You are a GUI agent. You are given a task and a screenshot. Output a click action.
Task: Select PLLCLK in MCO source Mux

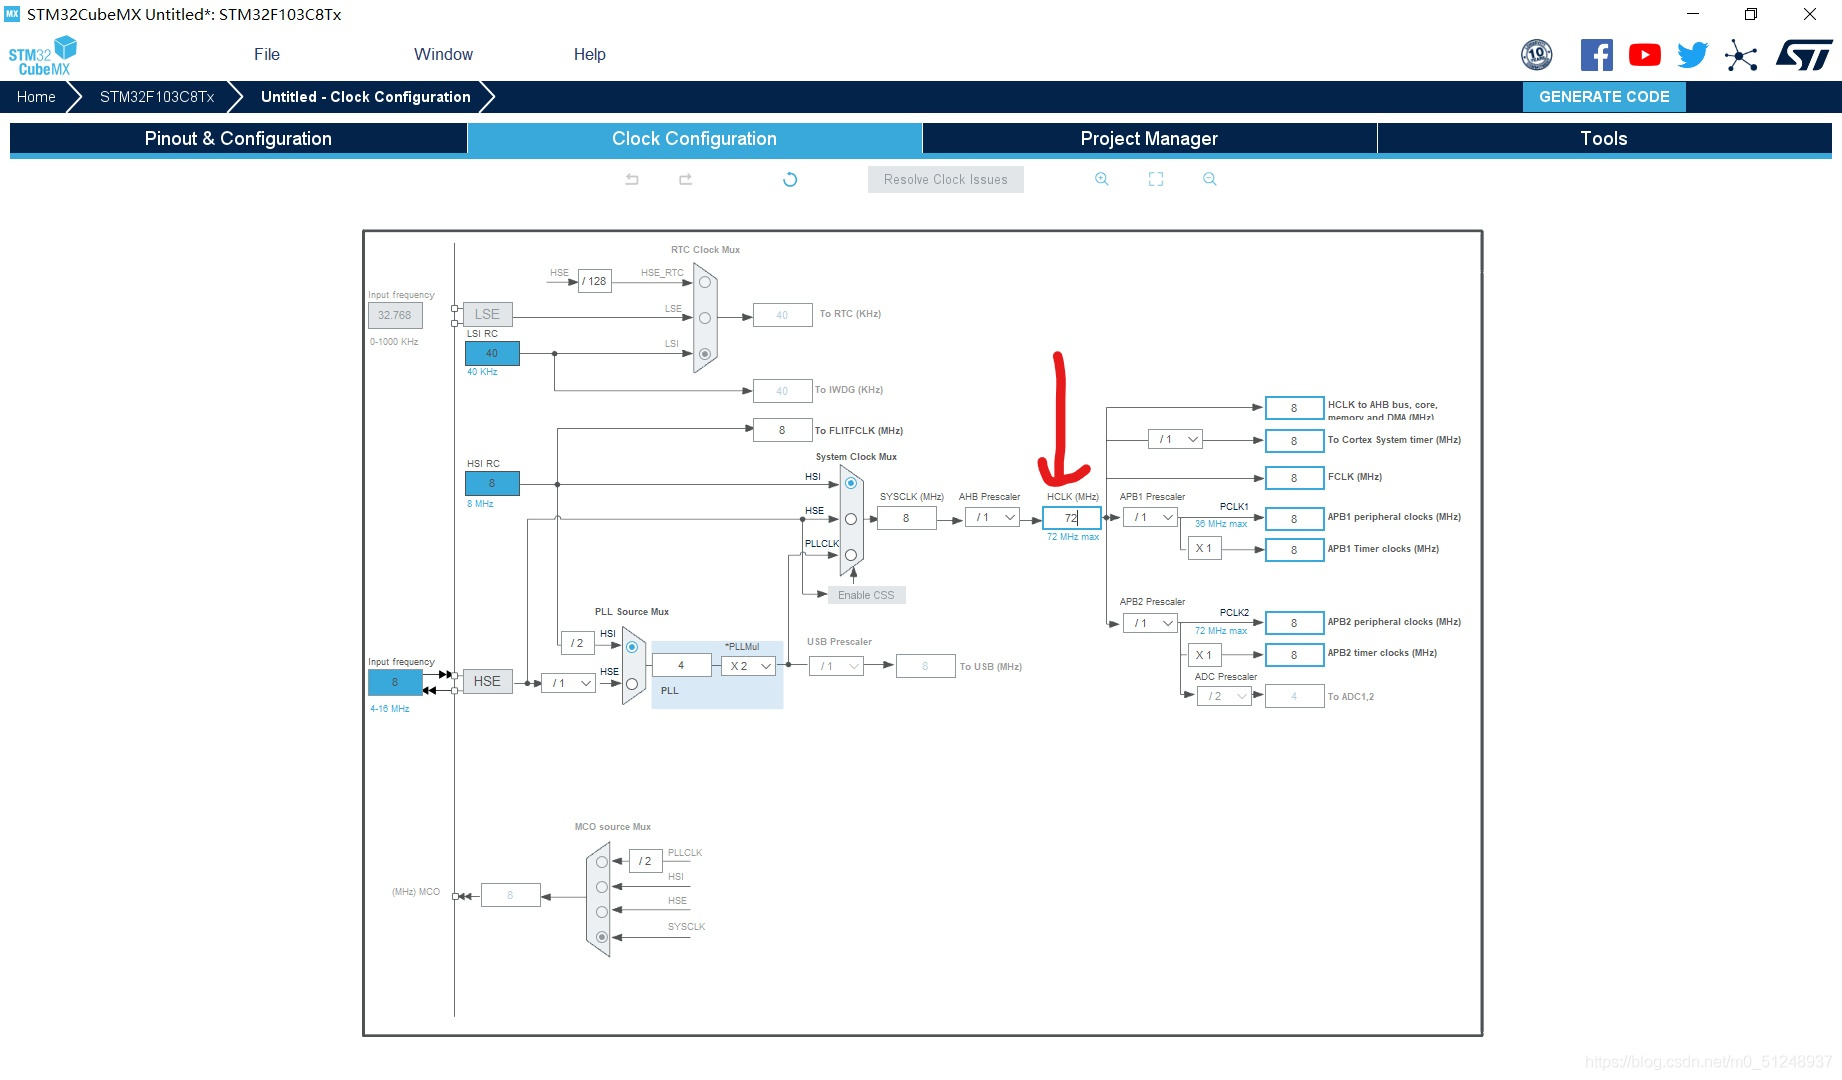click(x=602, y=862)
